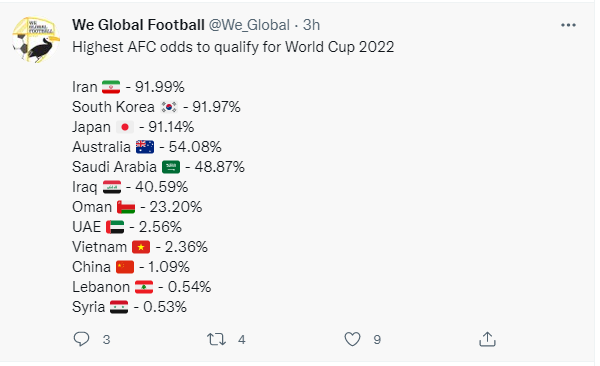Select the Lebanon flag emoji
The height and width of the screenshot is (366, 600).
pyautogui.click(x=144, y=287)
